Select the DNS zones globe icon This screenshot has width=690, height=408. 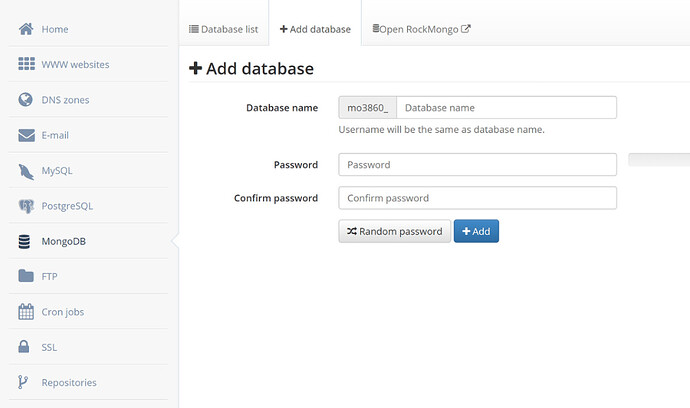click(x=26, y=99)
